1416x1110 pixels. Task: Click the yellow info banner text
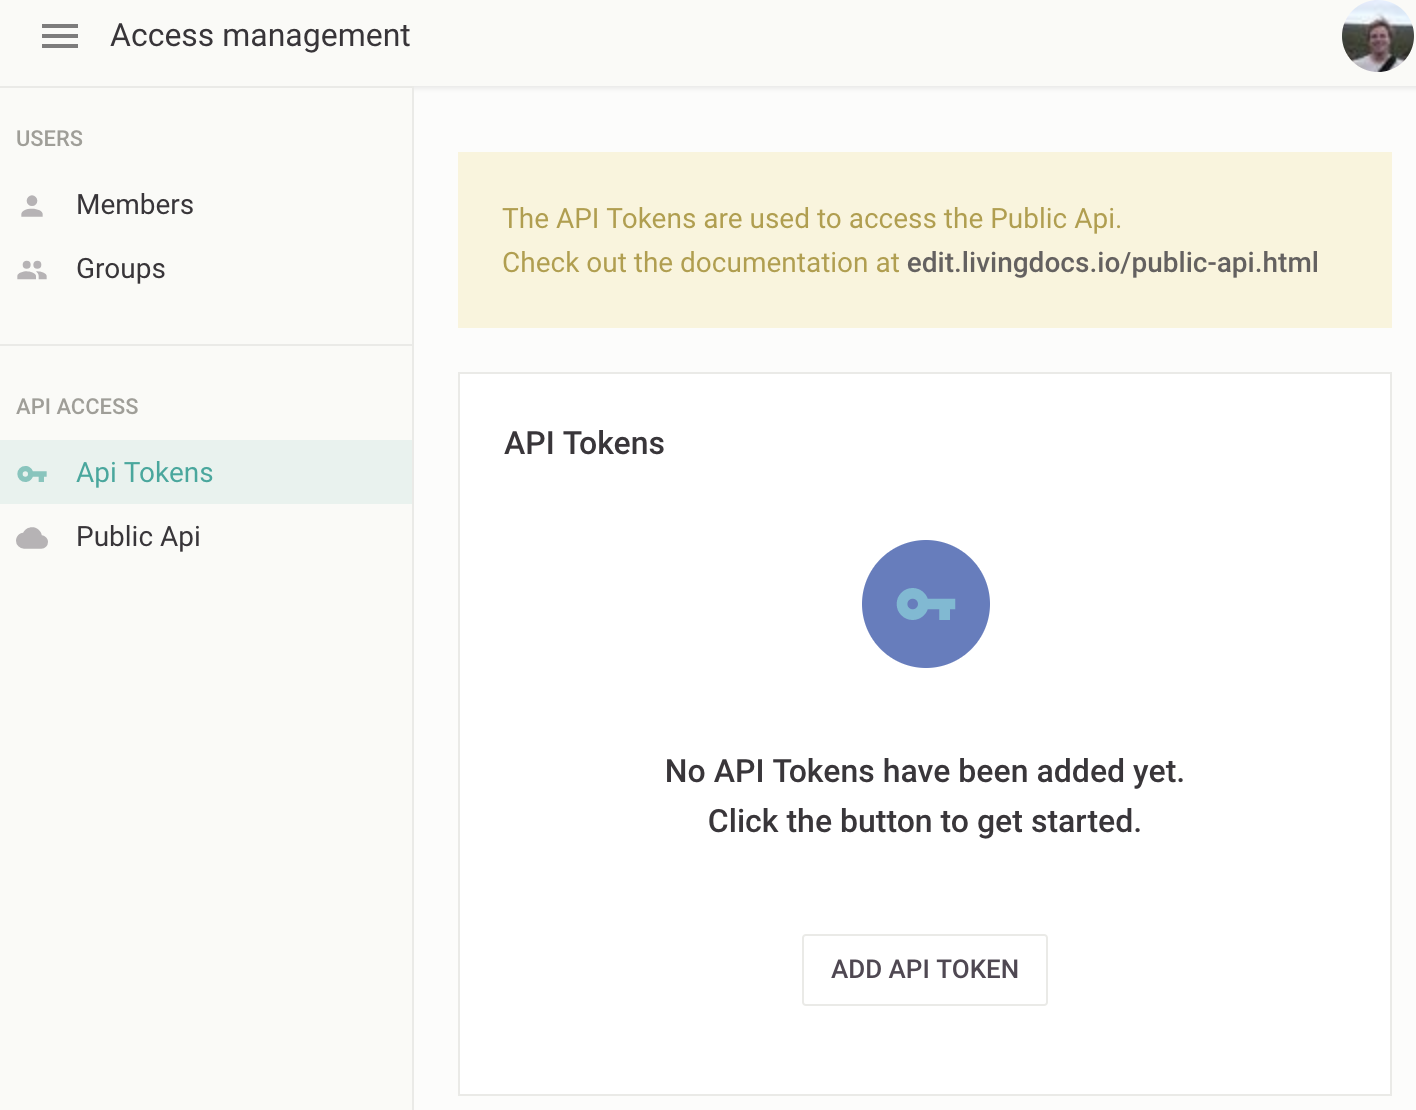click(x=811, y=219)
